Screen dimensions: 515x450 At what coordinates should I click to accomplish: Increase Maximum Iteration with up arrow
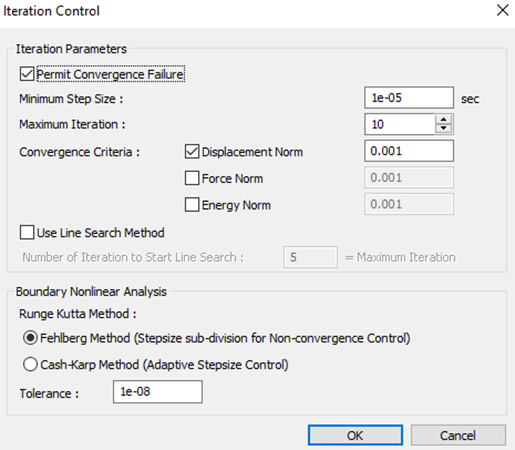click(444, 120)
